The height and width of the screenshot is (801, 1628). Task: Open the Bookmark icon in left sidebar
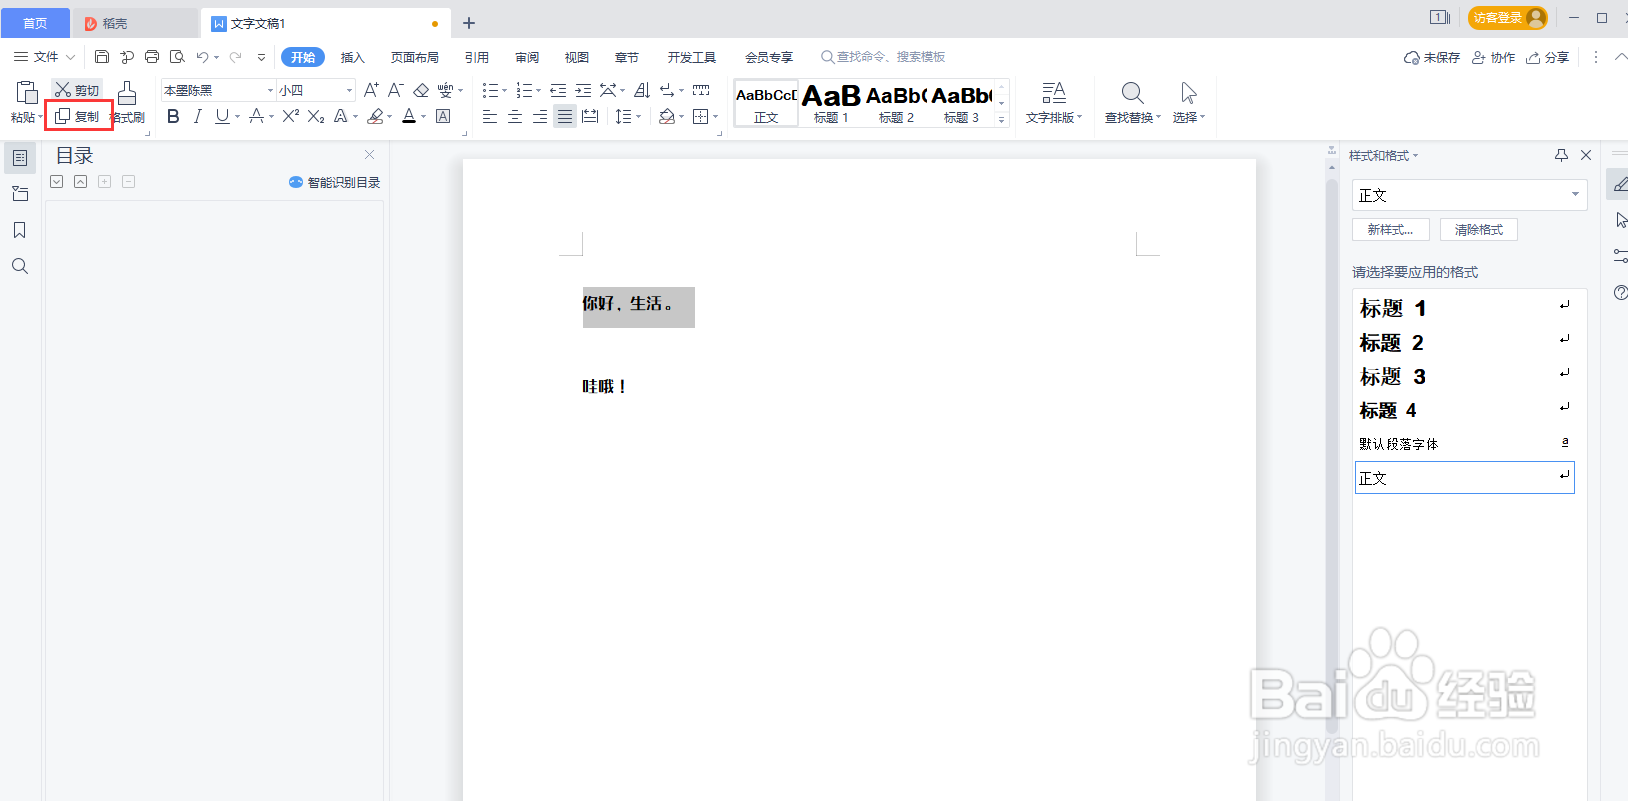point(20,230)
